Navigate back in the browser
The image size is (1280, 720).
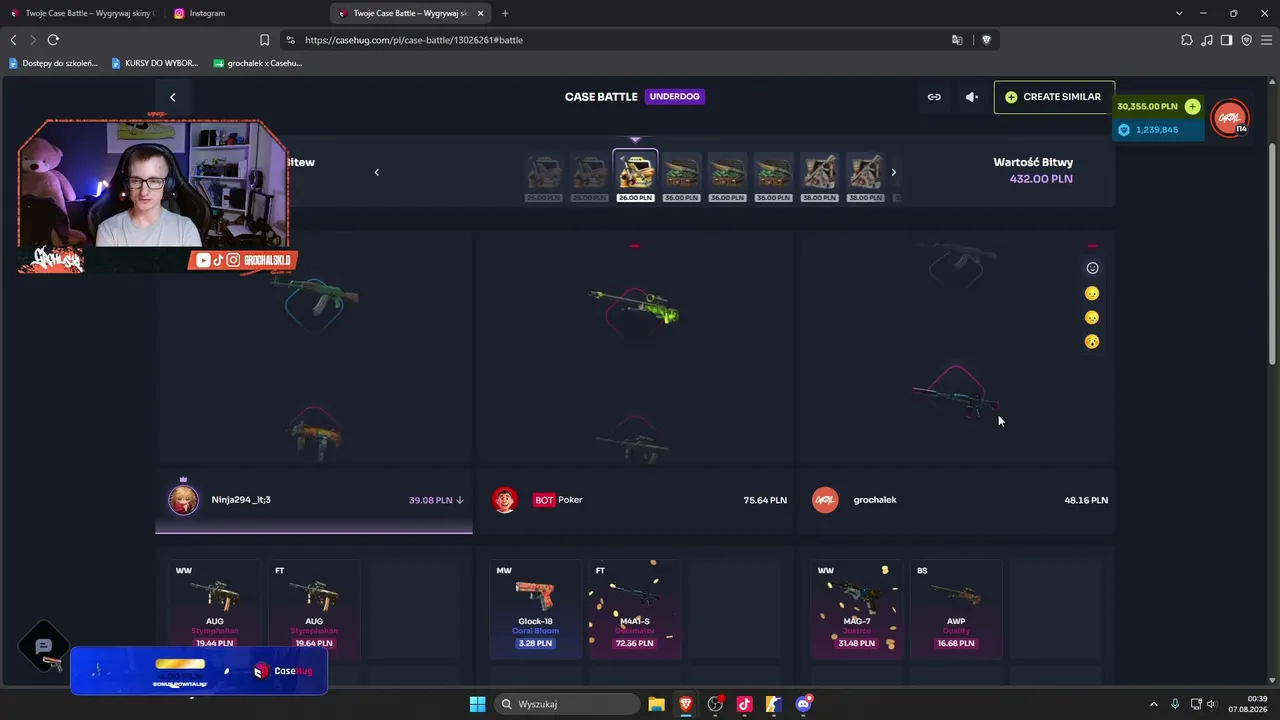pyautogui.click(x=13, y=40)
